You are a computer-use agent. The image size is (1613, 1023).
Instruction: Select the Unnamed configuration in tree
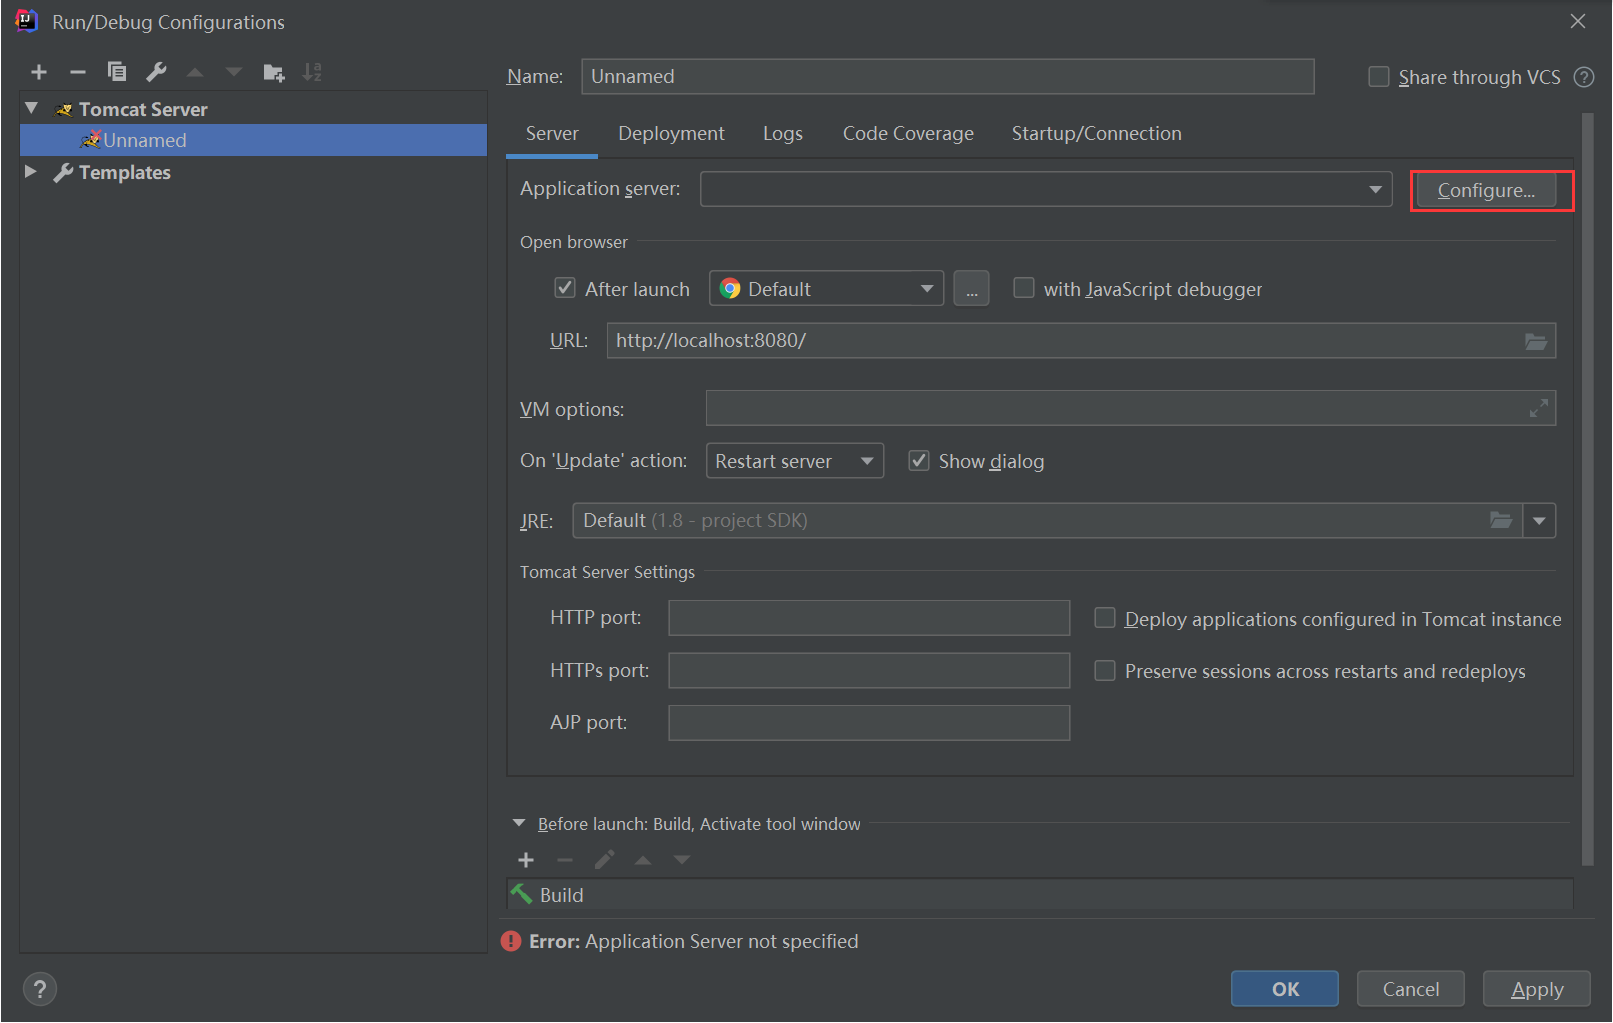click(x=253, y=140)
